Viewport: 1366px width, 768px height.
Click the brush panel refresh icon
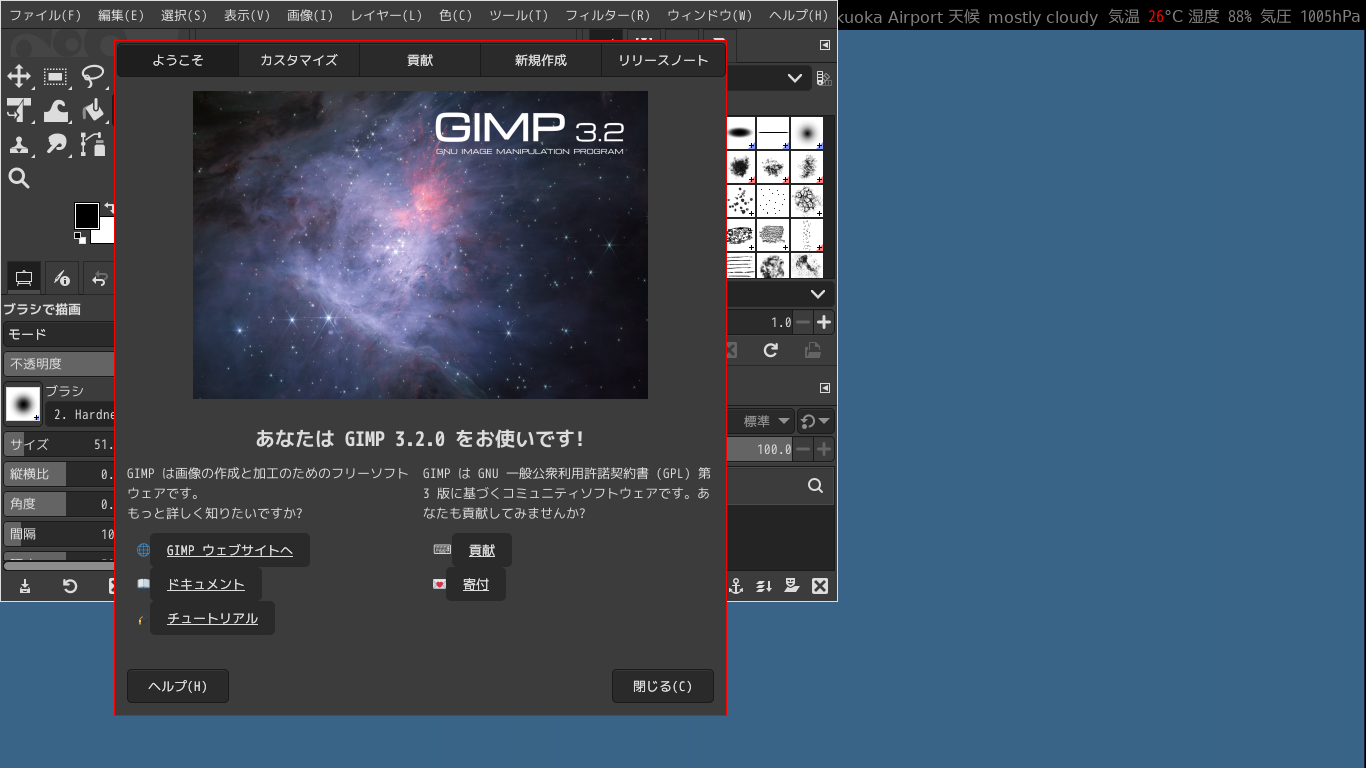coord(771,350)
